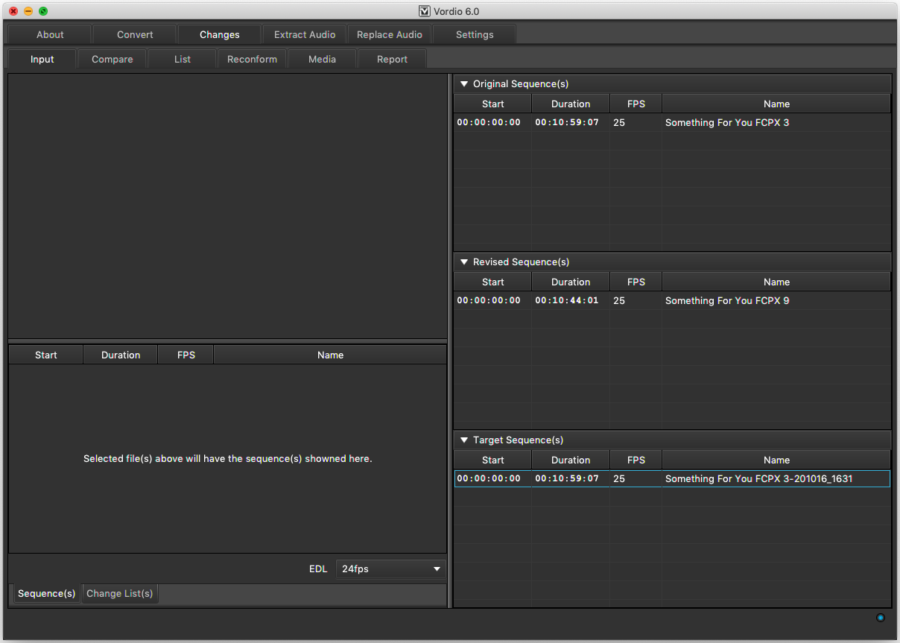This screenshot has width=900, height=643.
Task: Open the Reconform sub-tab
Action: 252,59
